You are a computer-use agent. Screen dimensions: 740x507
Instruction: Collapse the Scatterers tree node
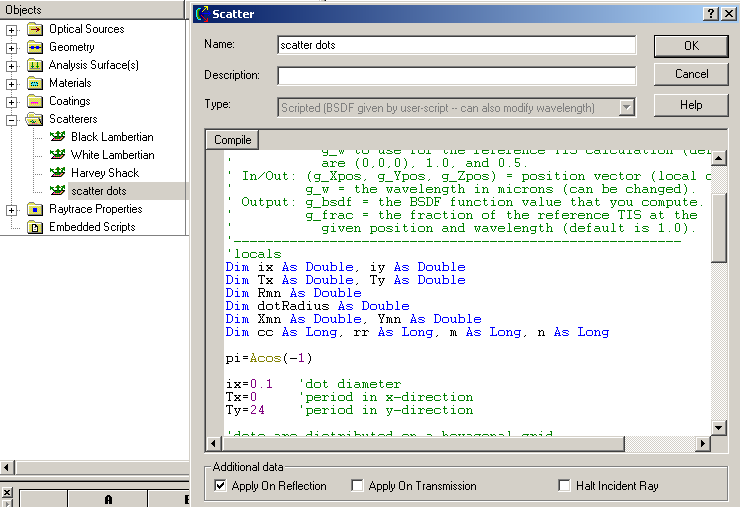point(12,120)
